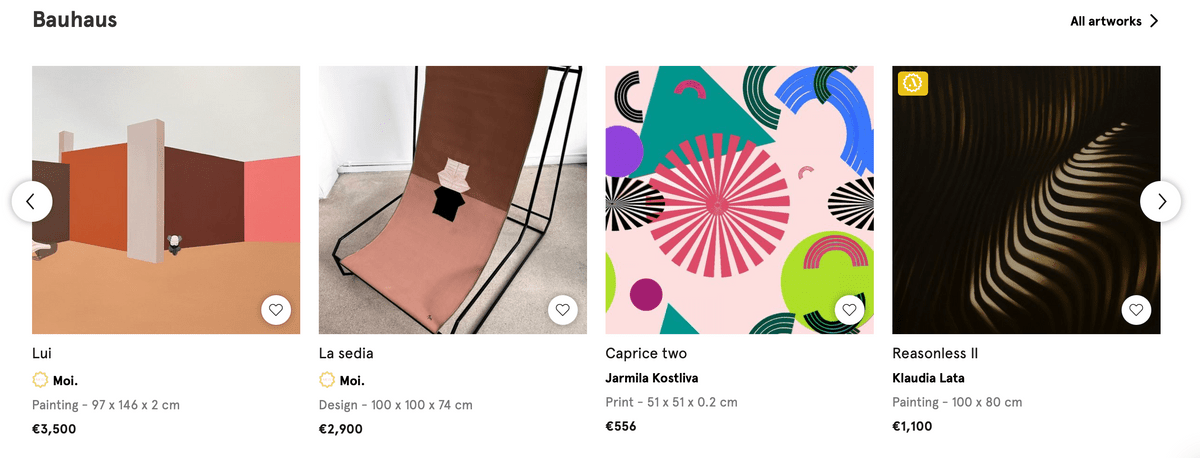Open the La sedia chair image
The height and width of the screenshot is (458, 1200).
tap(453, 200)
